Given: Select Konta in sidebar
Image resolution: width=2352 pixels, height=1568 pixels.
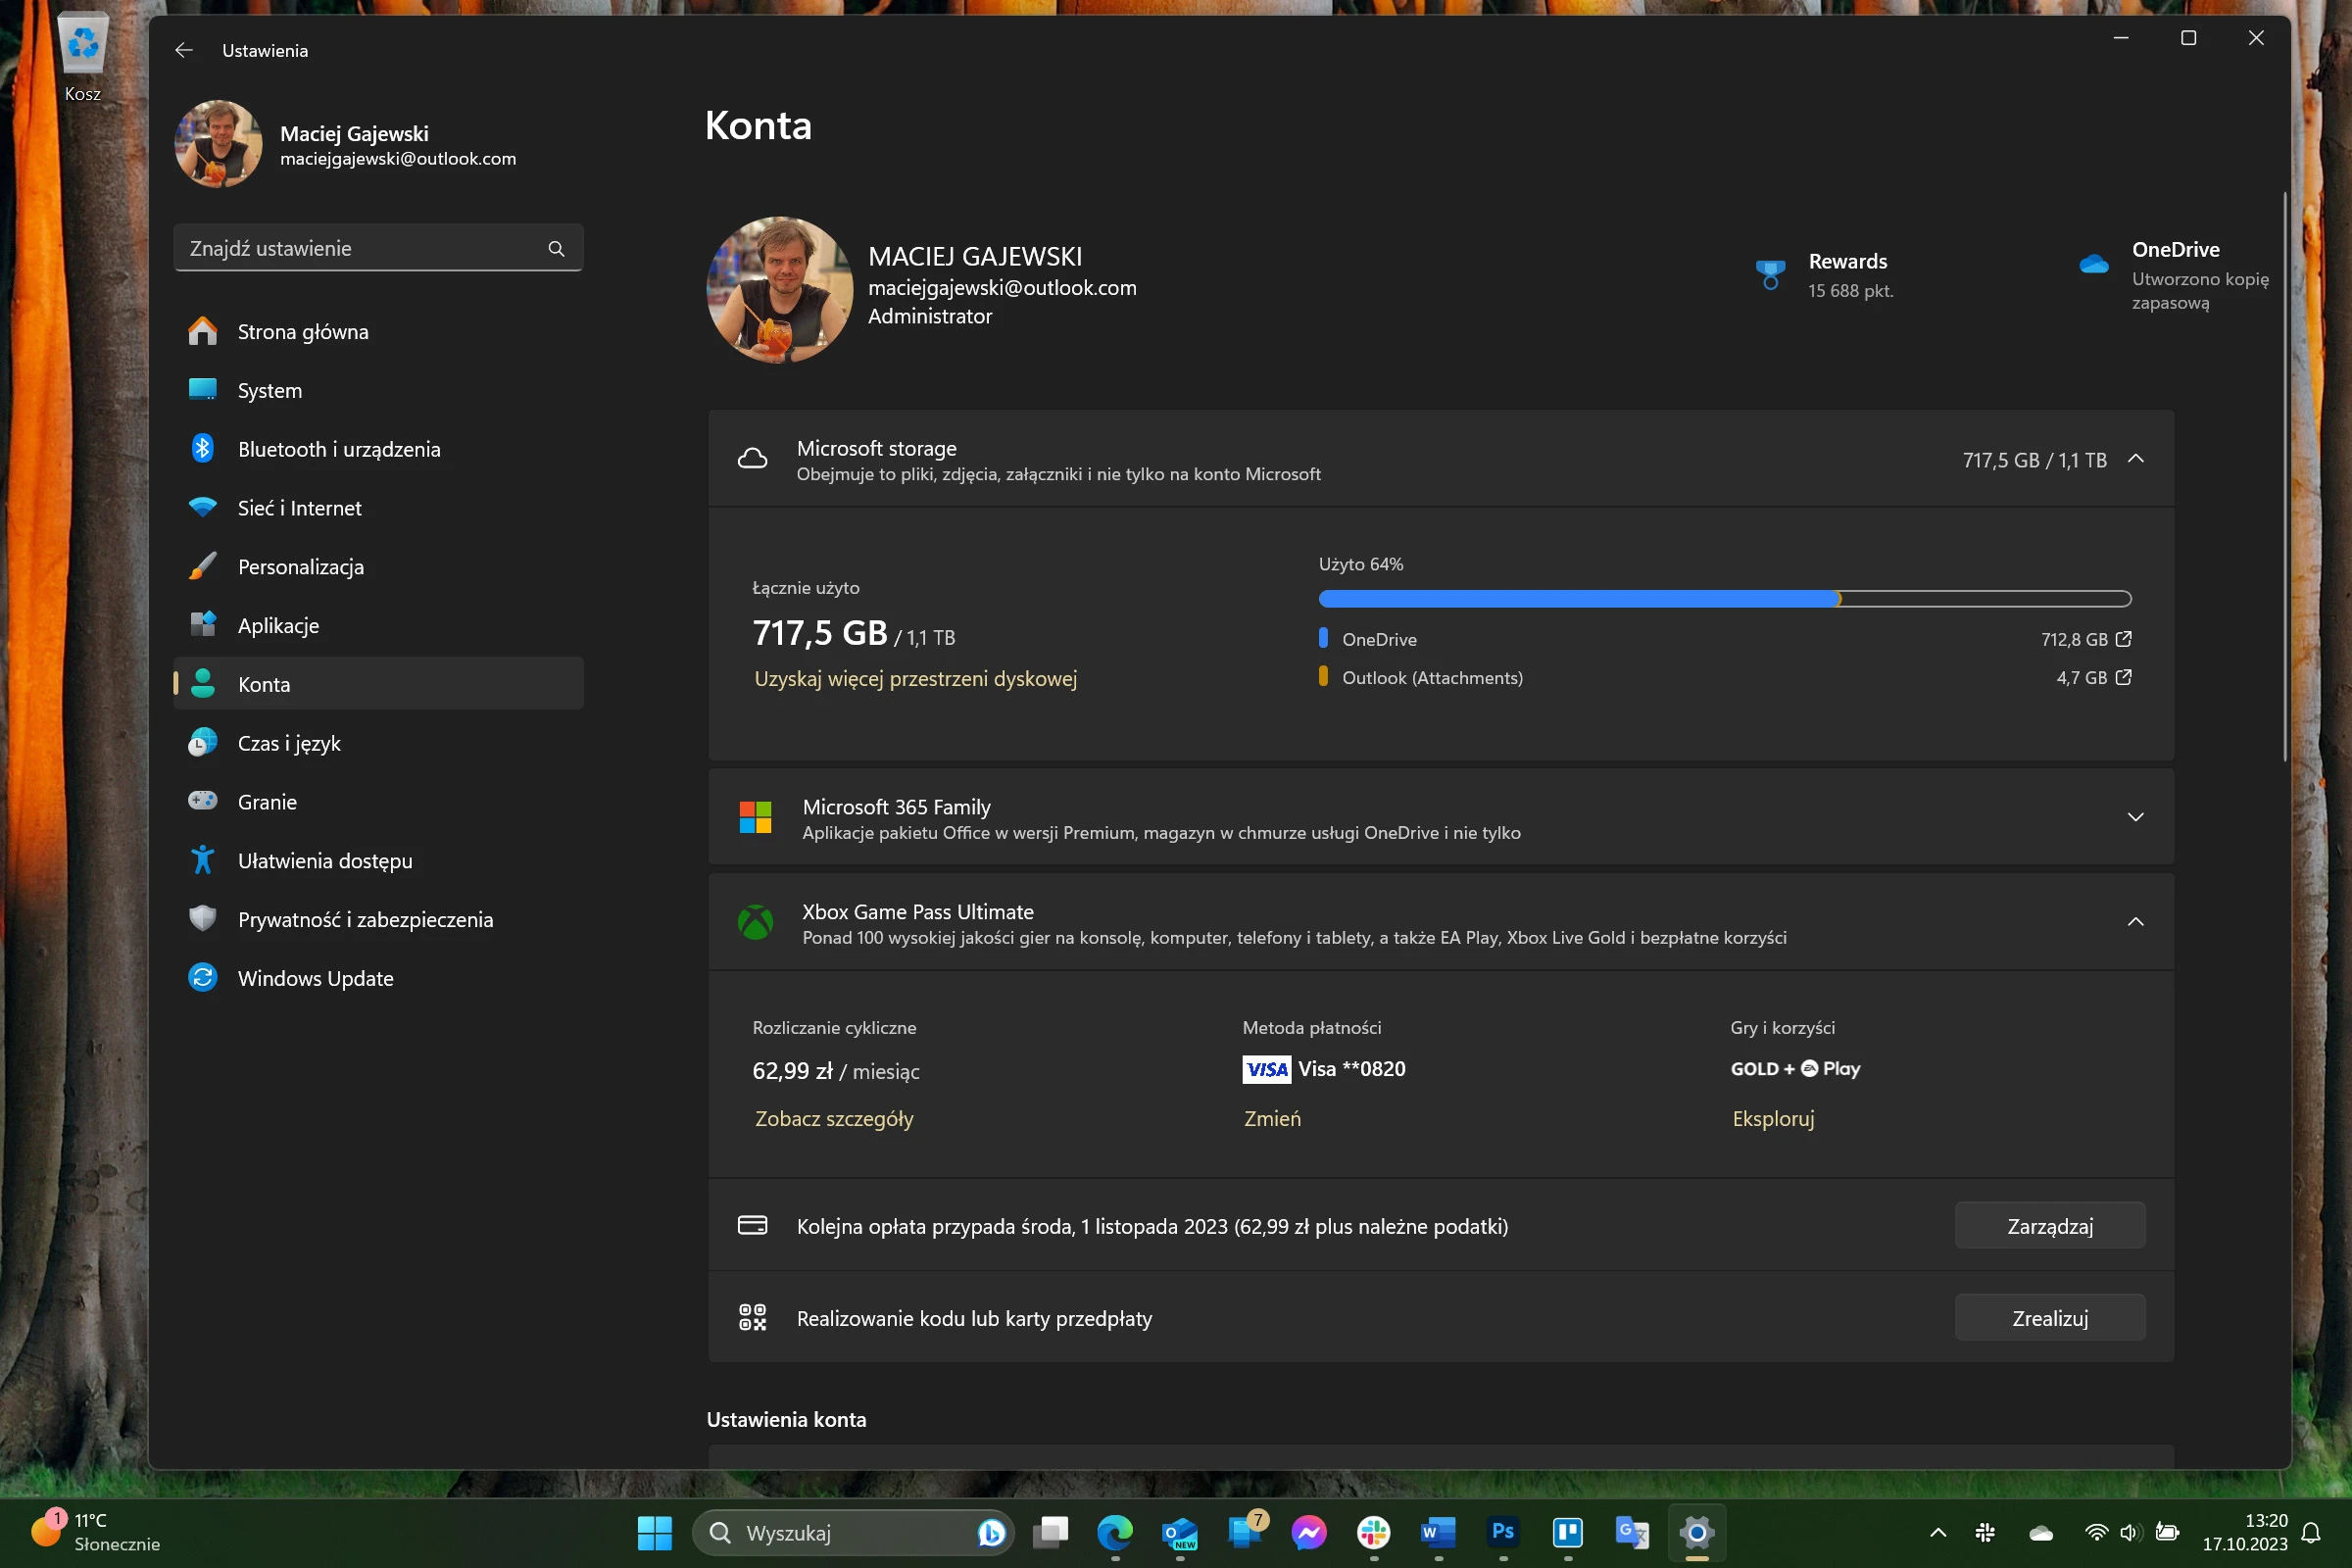Looking at the screenshot, I should tap(378, 684).
